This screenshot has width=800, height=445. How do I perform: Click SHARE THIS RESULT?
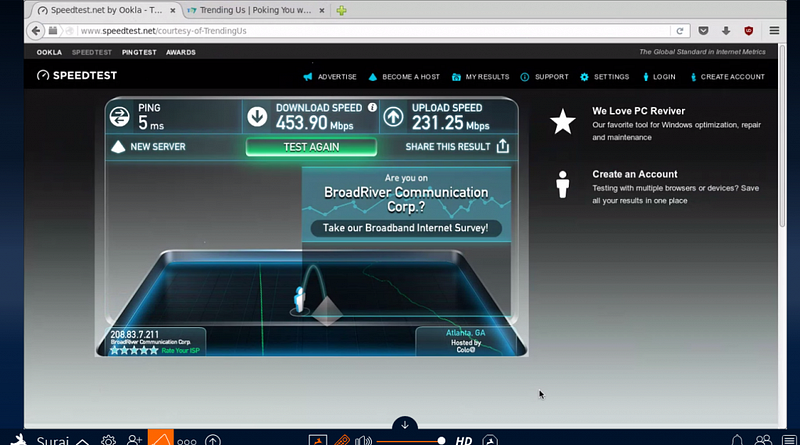(448, 147)
